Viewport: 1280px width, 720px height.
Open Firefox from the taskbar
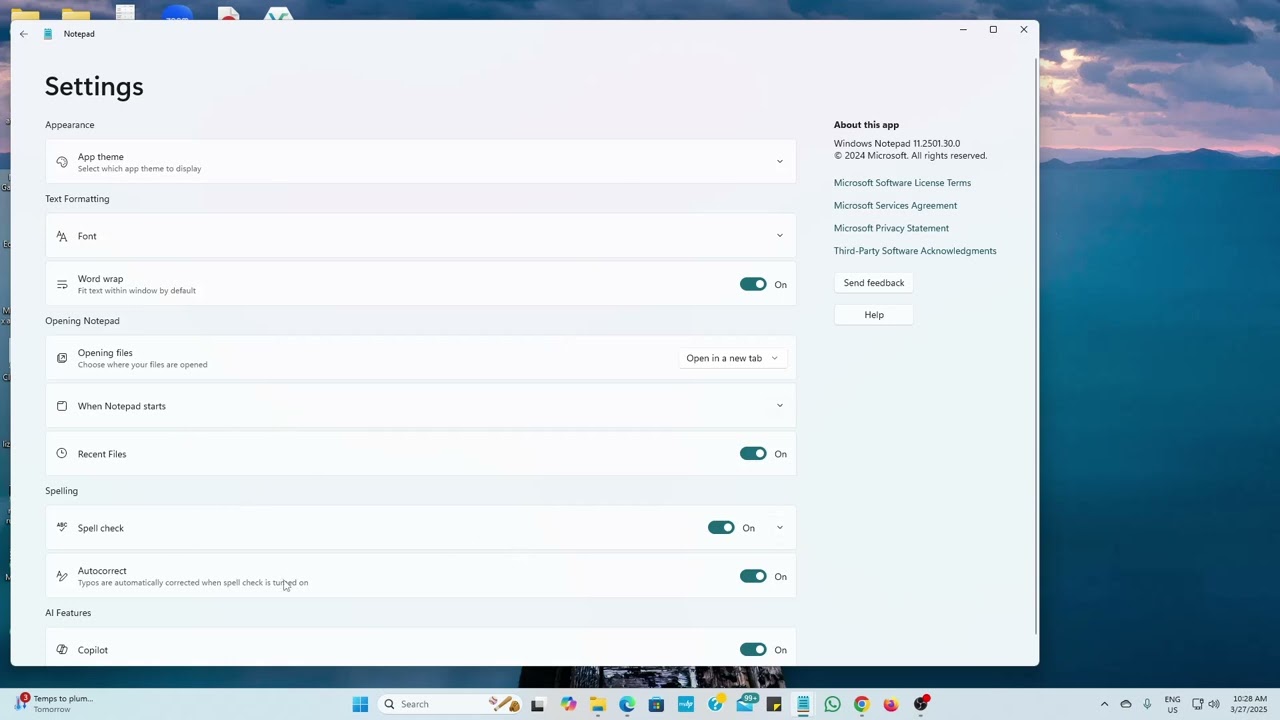[x=891, y=704]
